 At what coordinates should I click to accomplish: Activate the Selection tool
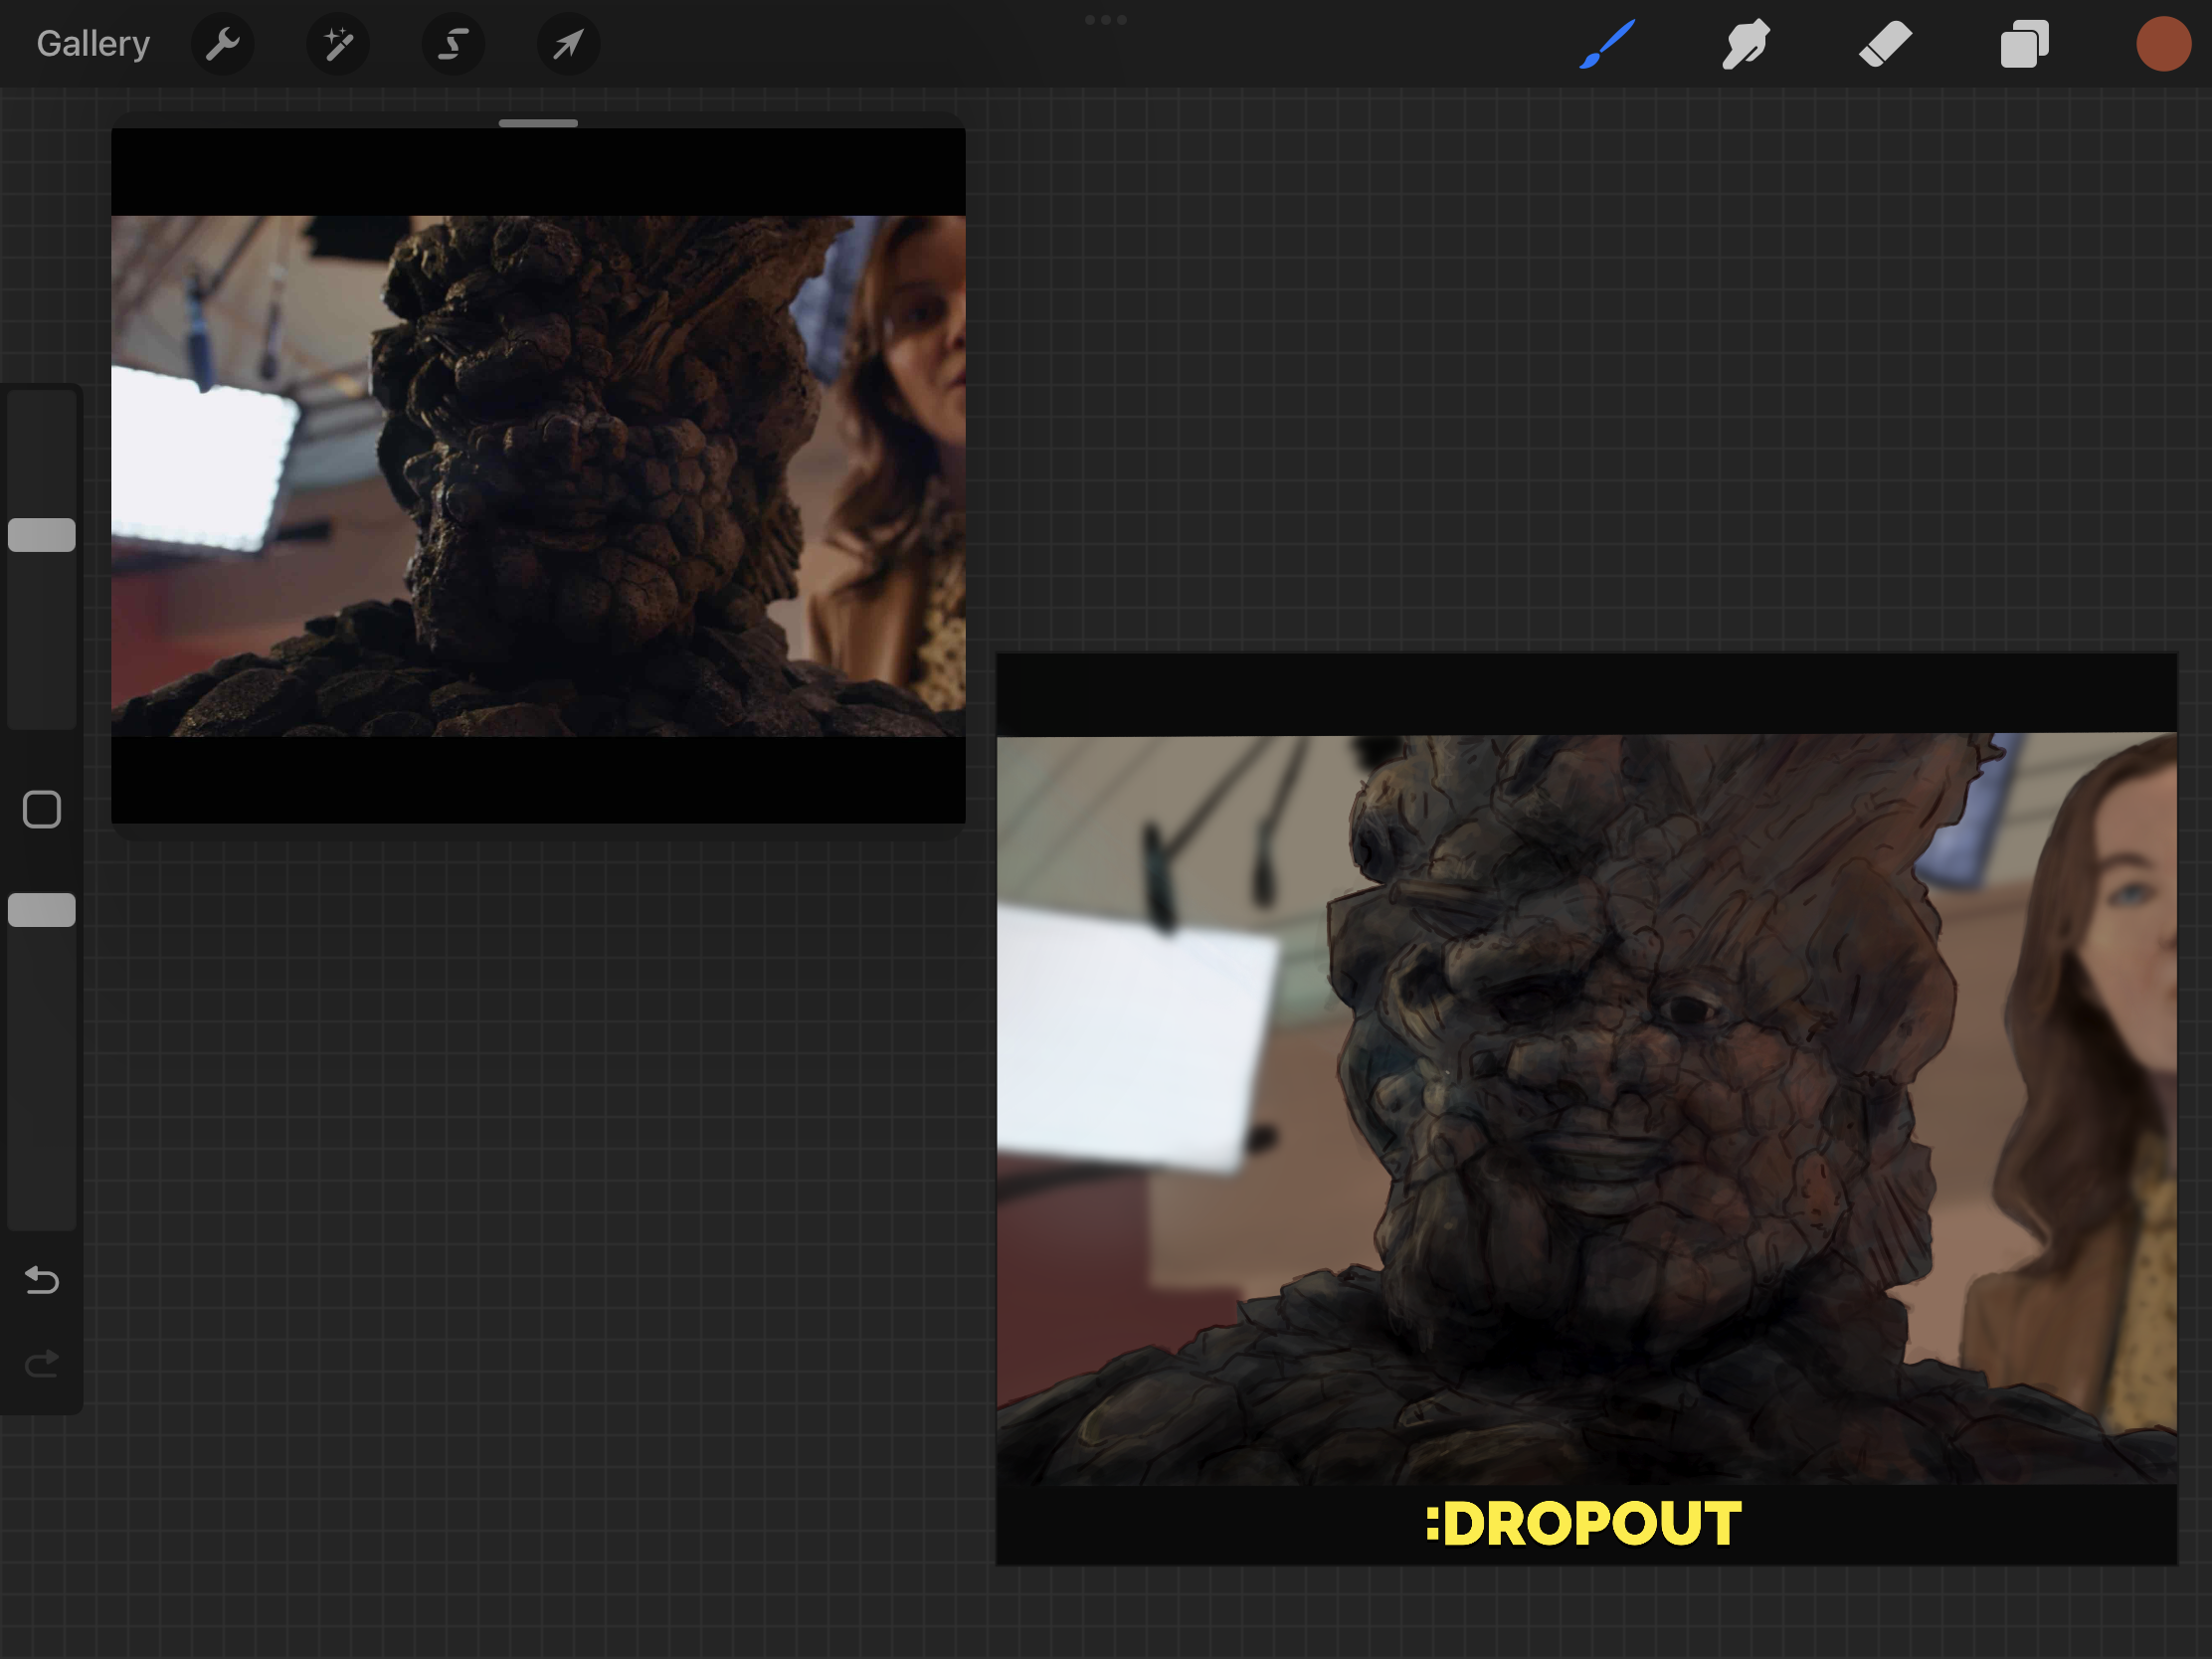(453, 44)
